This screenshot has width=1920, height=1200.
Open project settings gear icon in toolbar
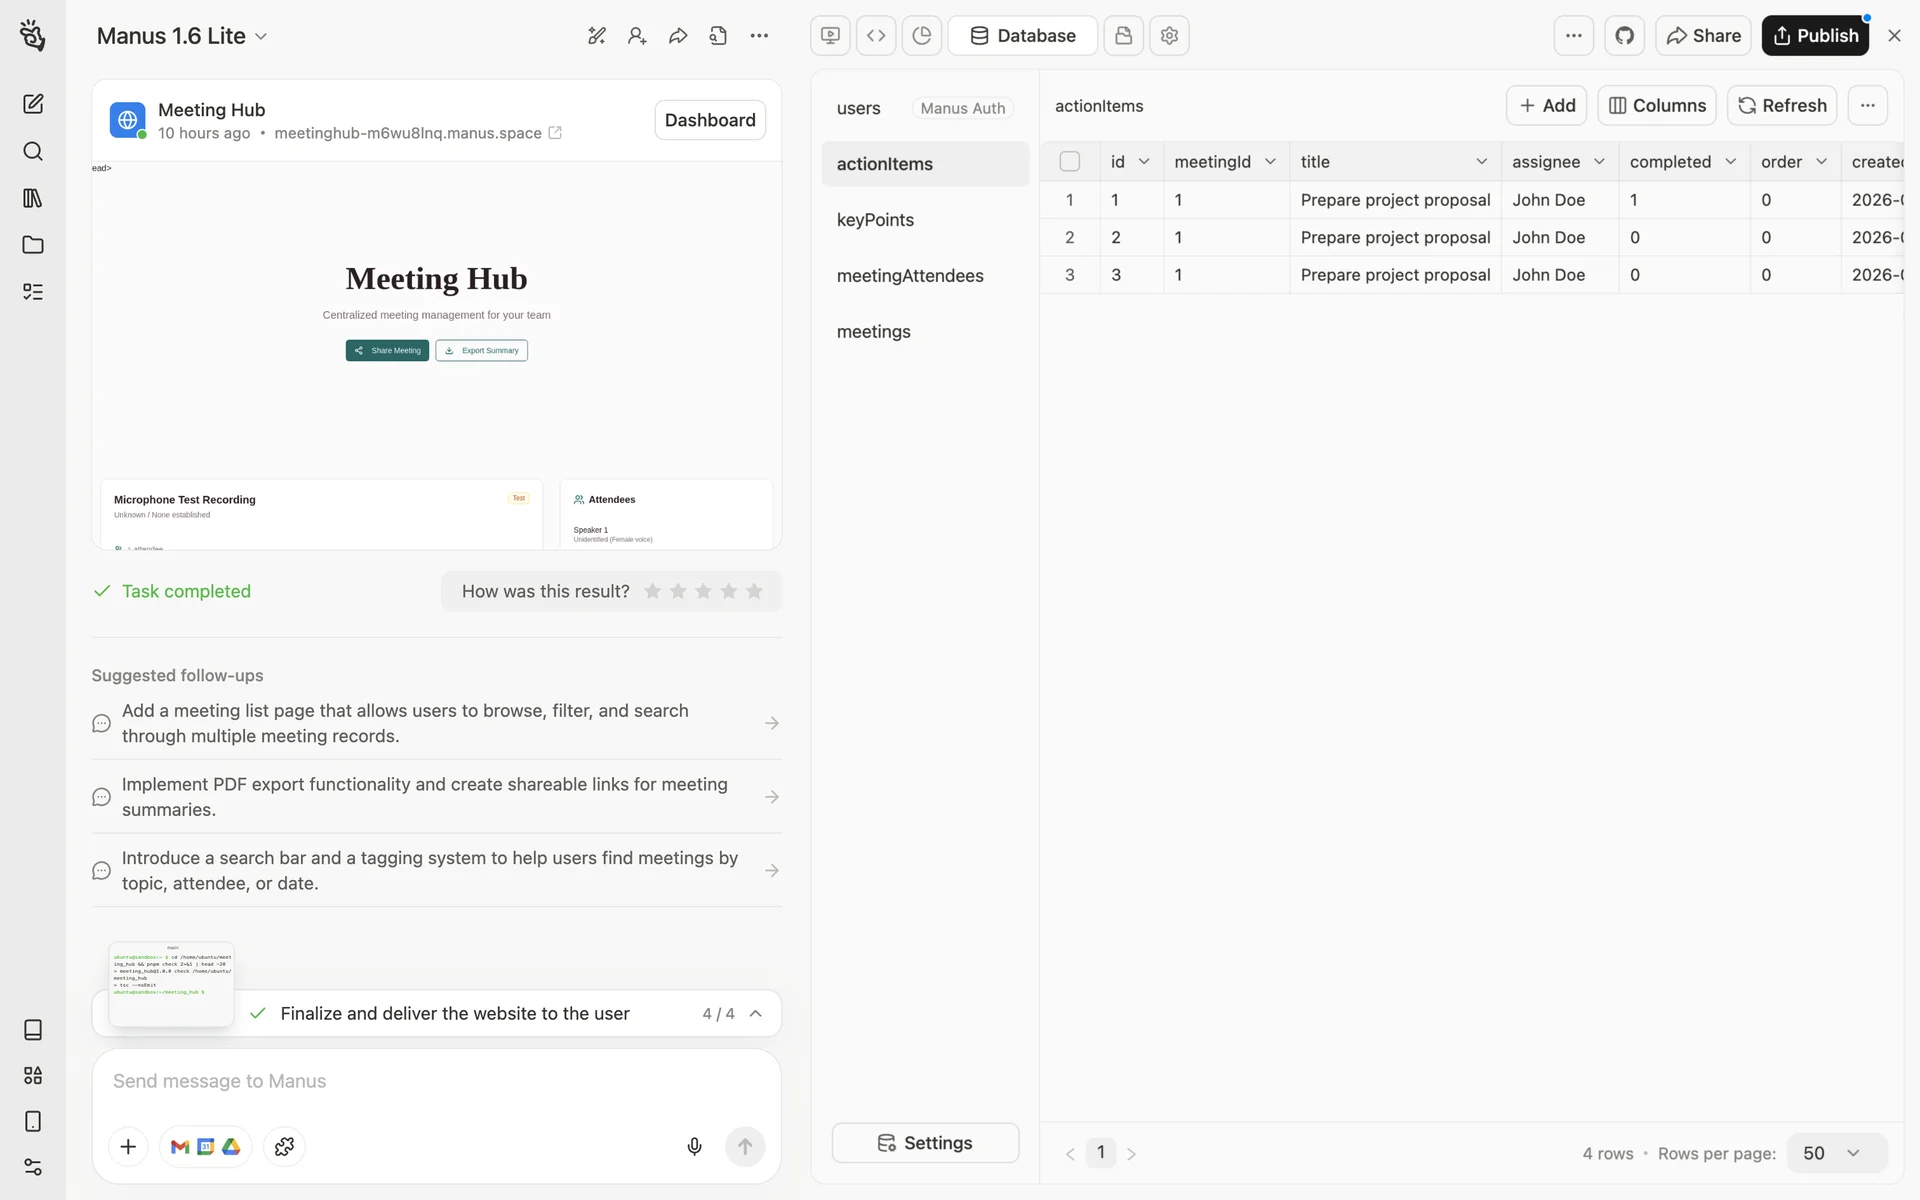click(1169, 36)
